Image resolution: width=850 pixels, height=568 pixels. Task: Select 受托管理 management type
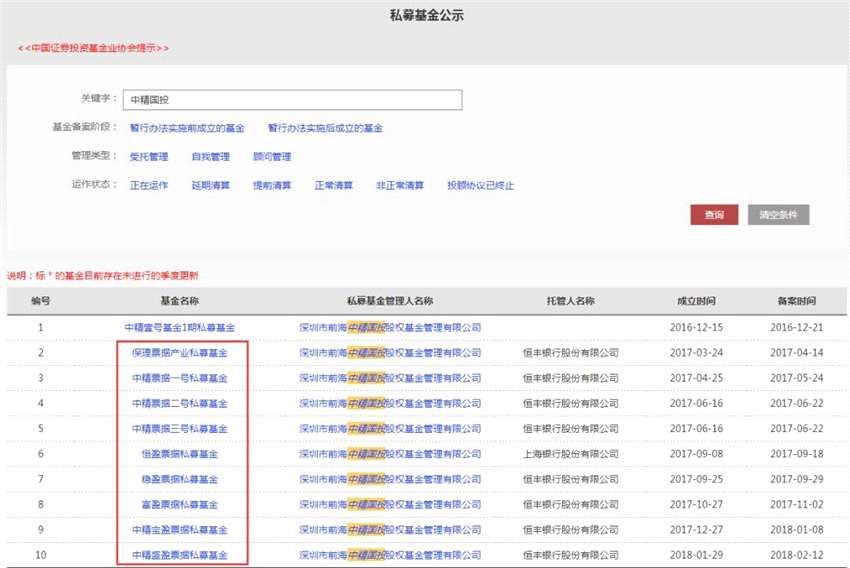[x=149, y=157]
